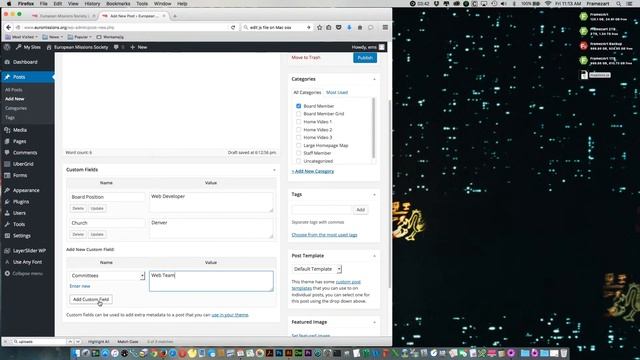Open the Trash in the Dock
The width and height of the screenshot is (640, 360).
(x=564, y=353)
